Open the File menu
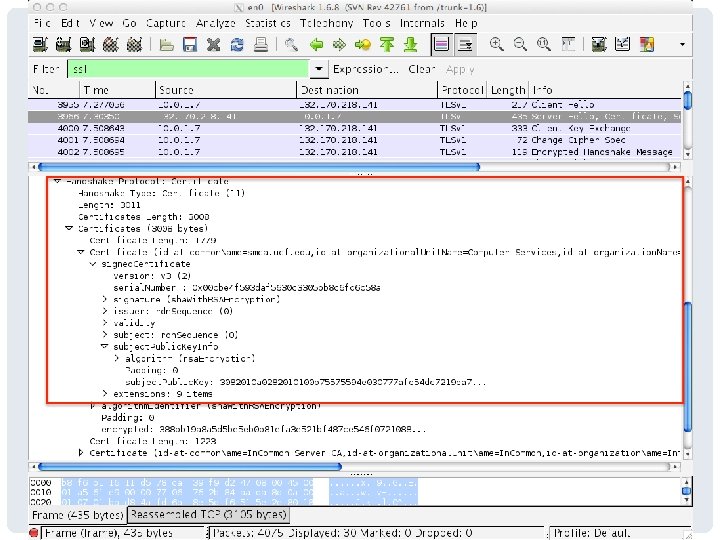Image resolution: width=720 pixels, height=540 pixels. pos(42,23)
